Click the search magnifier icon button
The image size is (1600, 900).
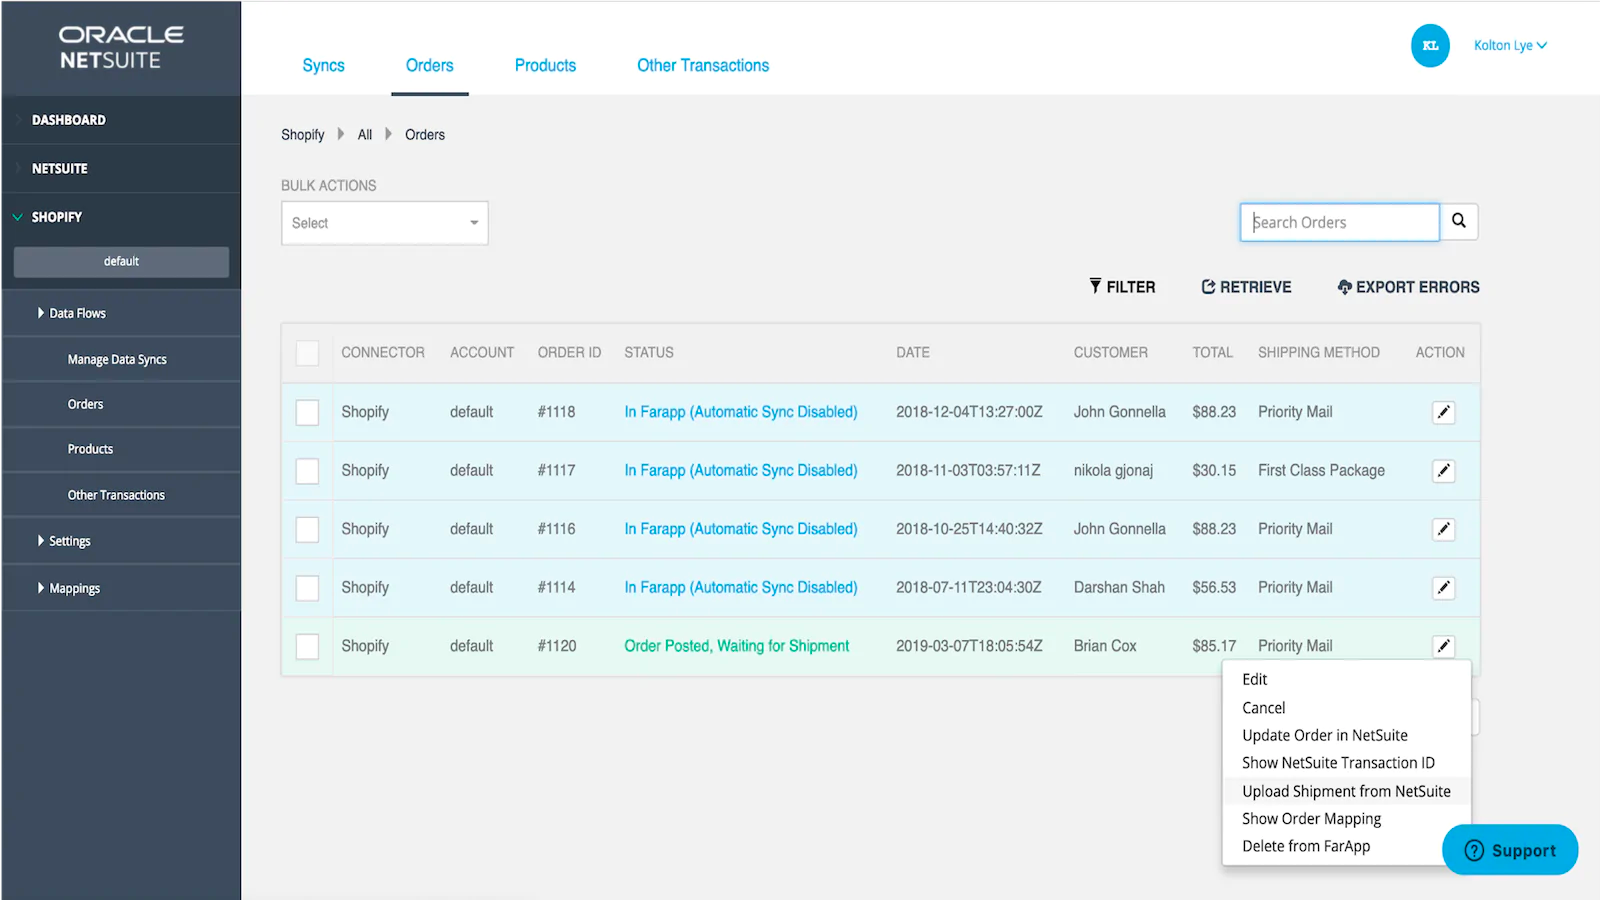(x=1459, y=222)
